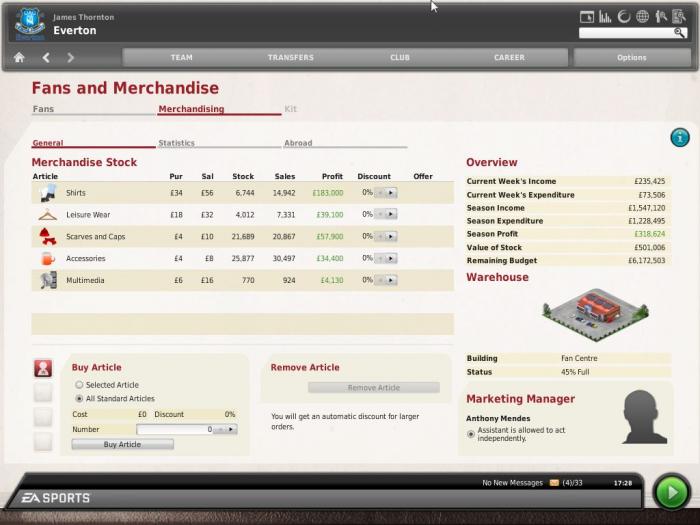
Task: Open the window screen icon in top bar
Action: pyautogui.click(x=587, y=17)
